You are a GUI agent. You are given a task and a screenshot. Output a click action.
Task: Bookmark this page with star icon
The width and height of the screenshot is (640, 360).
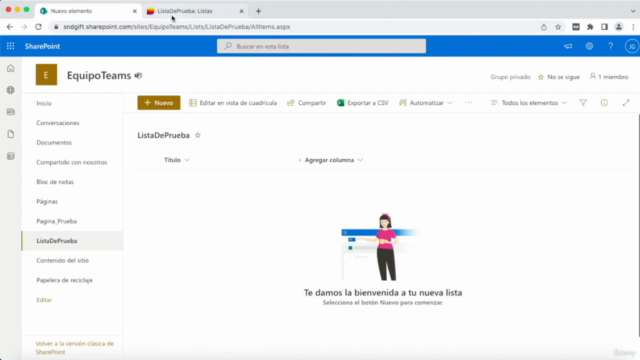(x=558, y=27)
